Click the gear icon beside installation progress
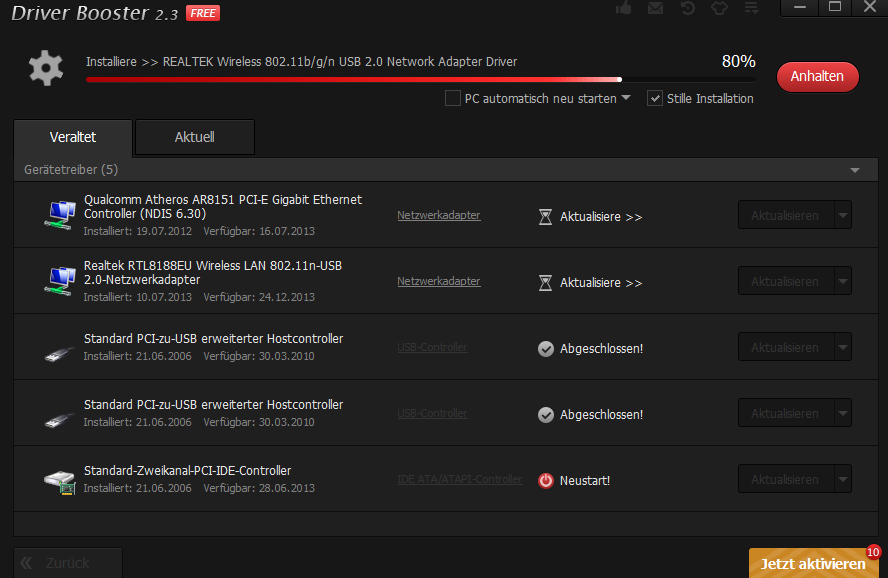This screenshot has height=578, width=888. coord(46,68)
